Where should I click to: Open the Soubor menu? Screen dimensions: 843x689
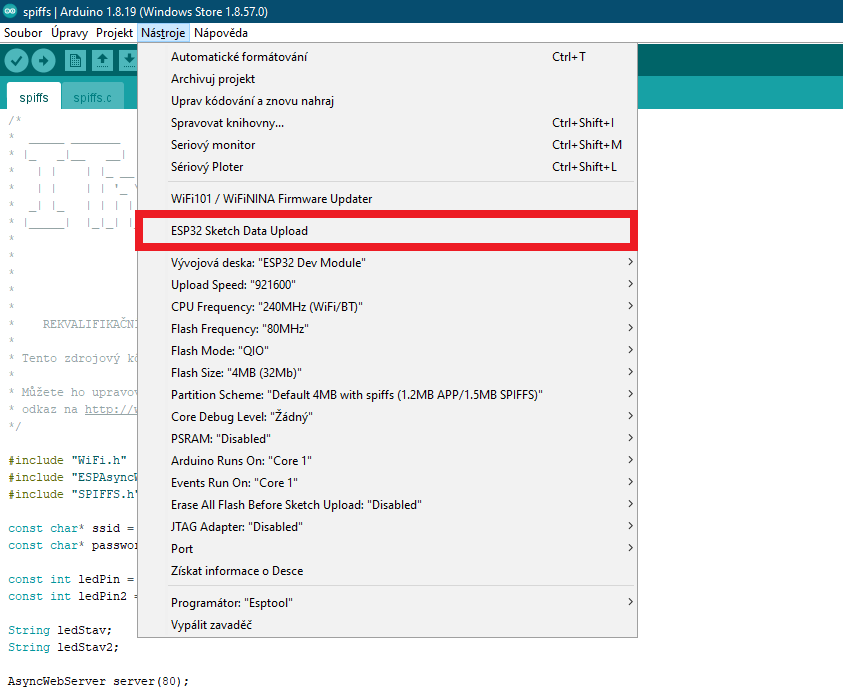click(x=23, y=33)
